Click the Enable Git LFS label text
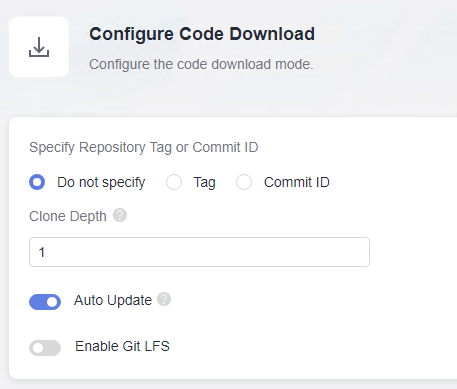This screenshot has height=389, width=457. click(122, 346)
